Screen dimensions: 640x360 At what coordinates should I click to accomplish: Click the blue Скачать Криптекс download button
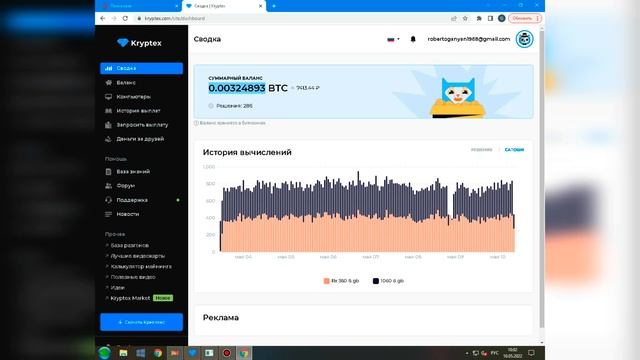point(141,322)
